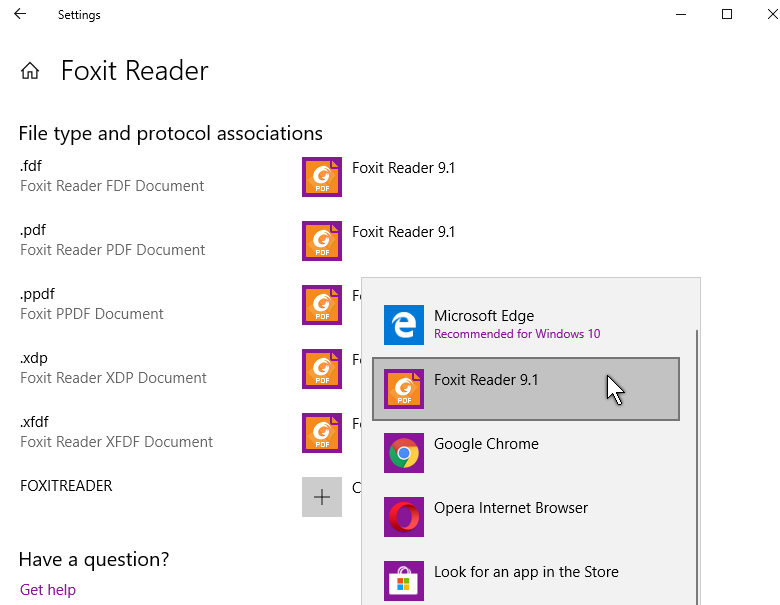Screen dimensions: 780x605
Task: Click Foxit icon for .pdf association
Action: (x=322, y=241)
